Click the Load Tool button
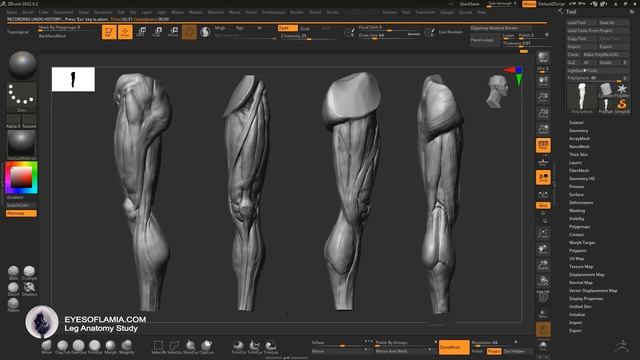This screenshot has width=640, height=360. 582,22
